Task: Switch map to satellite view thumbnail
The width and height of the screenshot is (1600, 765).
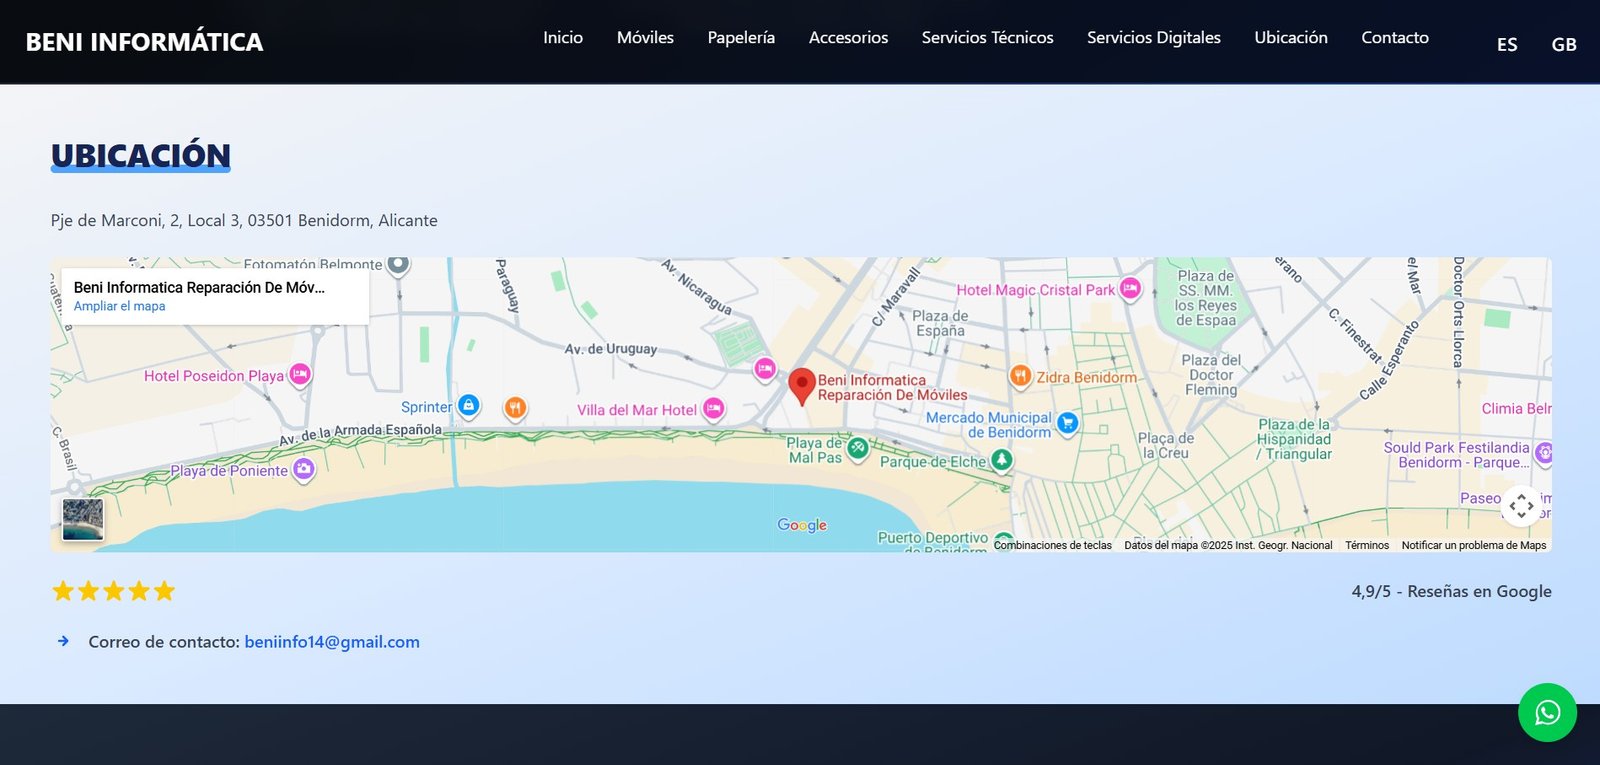Action: click(83, 520)
